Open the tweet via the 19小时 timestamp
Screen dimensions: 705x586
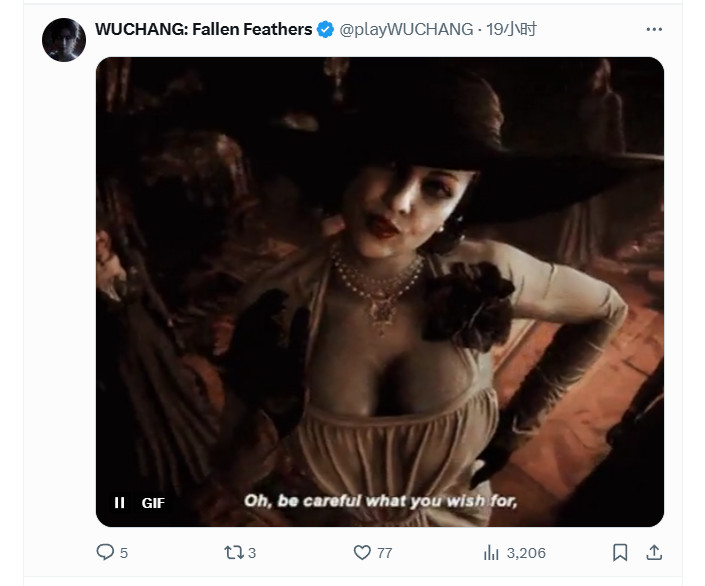tap(512, 30)
